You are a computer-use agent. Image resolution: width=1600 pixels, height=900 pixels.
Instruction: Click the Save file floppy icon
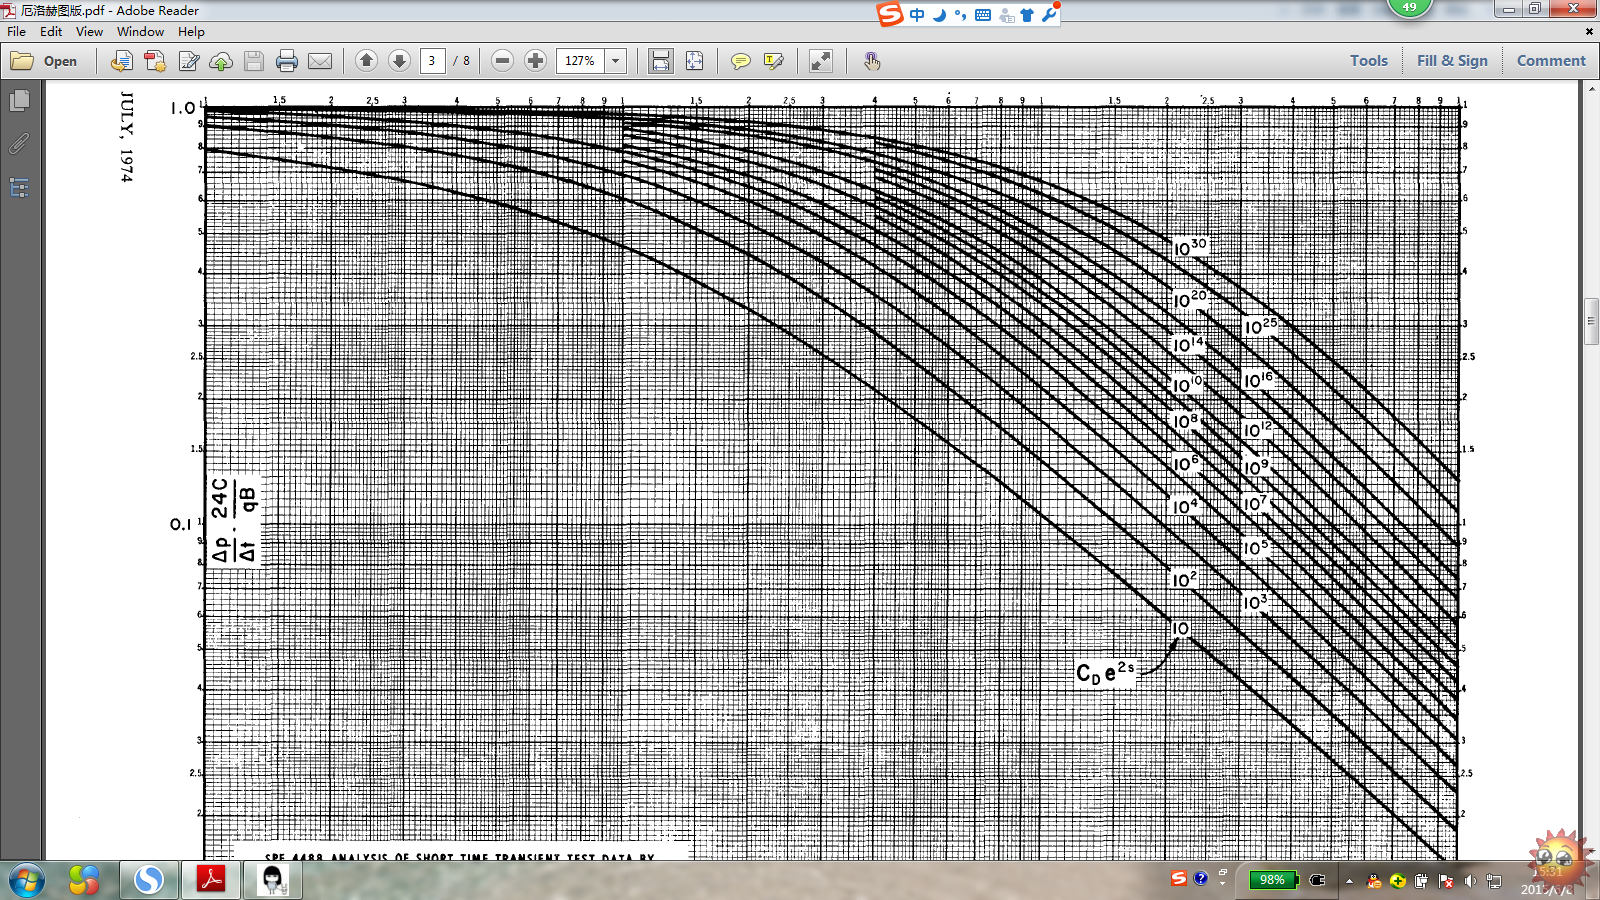(x=254, y=61)
